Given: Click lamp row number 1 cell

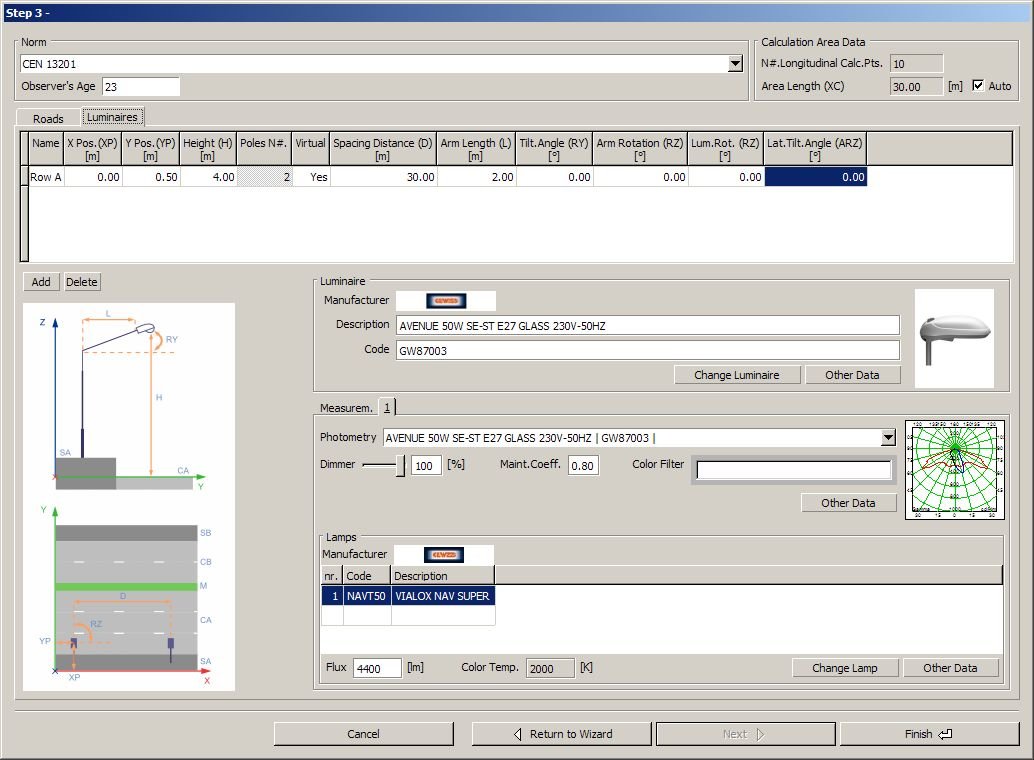Looking at the screenshot, I should 332,596.
